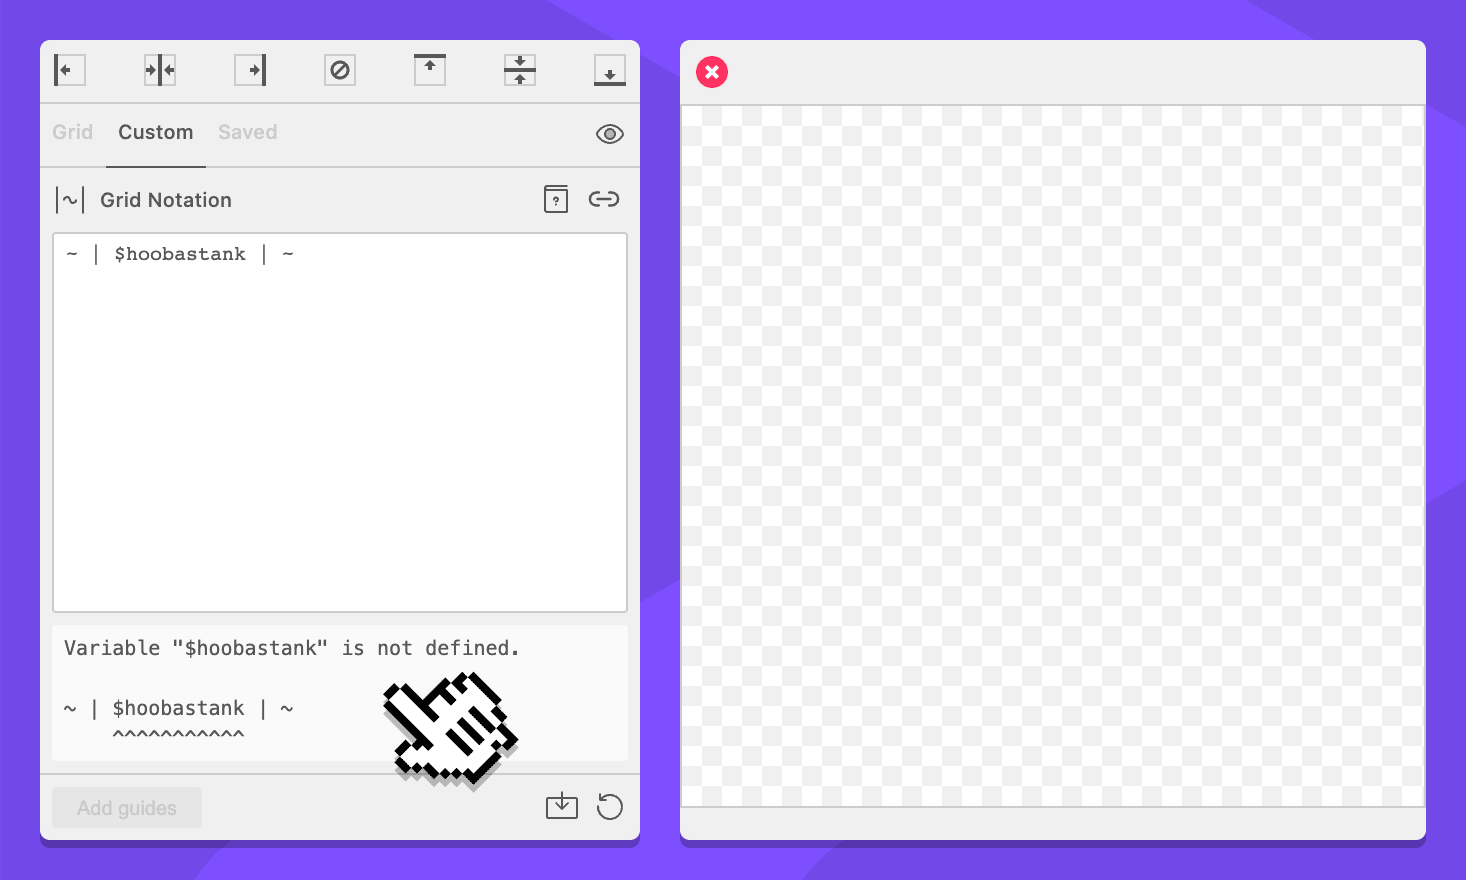Screen dimensions: 1466x880
Task: Switch to the Grid tab
Action: tap(72, 132)
